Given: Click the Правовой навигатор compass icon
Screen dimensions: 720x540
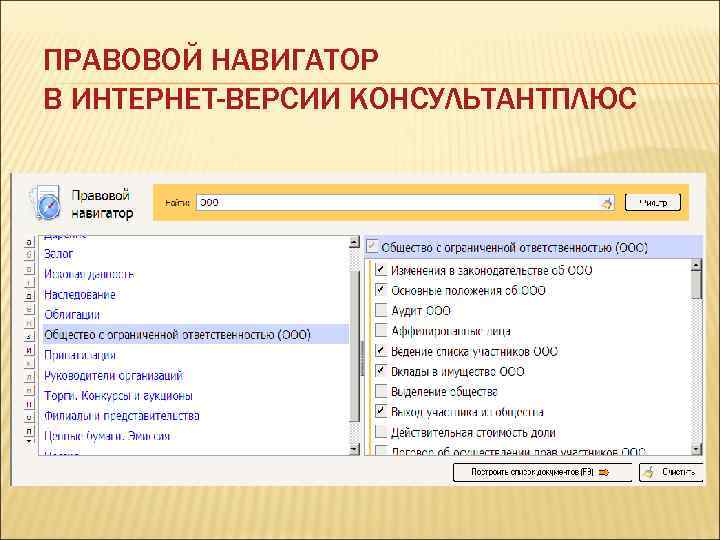Looking at the screenshot, I should [47, 203].
